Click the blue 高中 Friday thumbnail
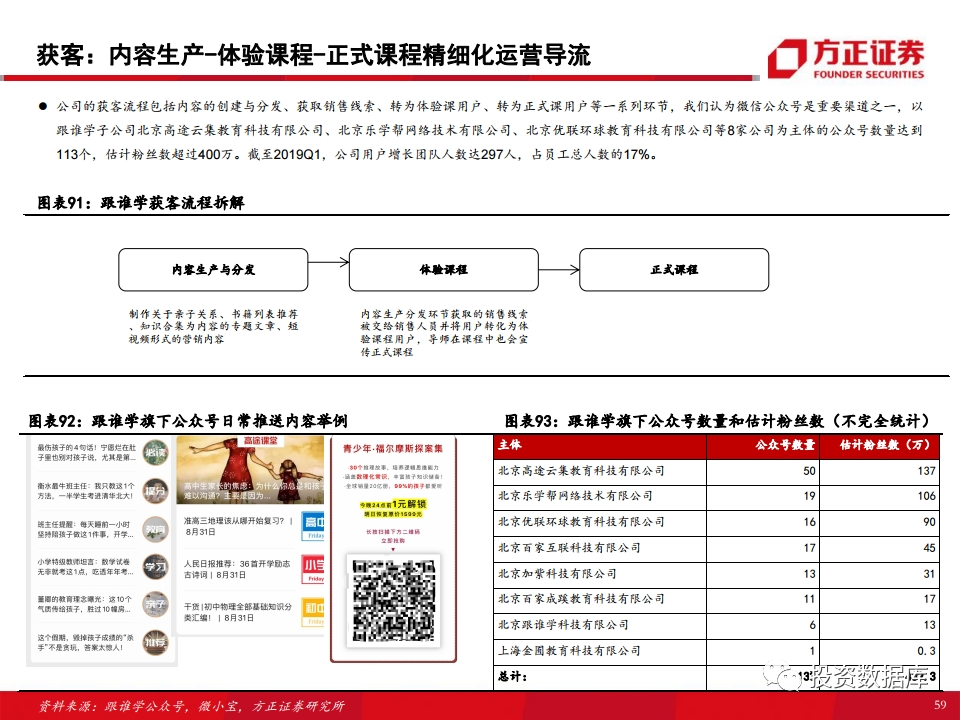The width and height of the screenshot is (960, 720). coord(313,527)
